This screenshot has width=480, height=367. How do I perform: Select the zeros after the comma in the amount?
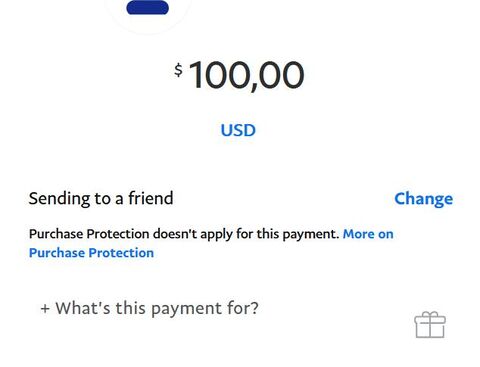click(x=282, y=75)
